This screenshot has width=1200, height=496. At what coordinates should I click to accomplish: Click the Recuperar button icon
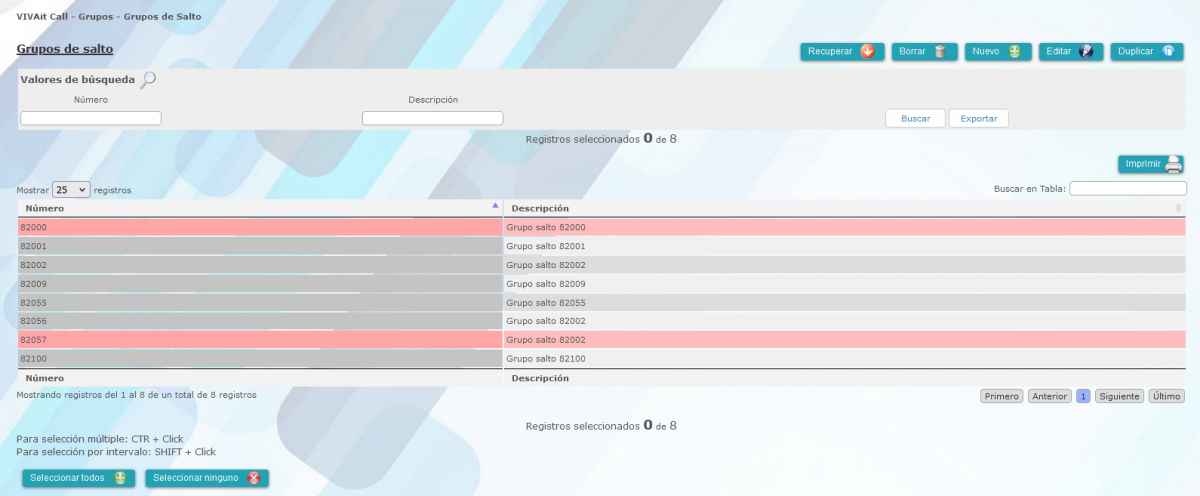pyautogui.click(x=867, y=52)
